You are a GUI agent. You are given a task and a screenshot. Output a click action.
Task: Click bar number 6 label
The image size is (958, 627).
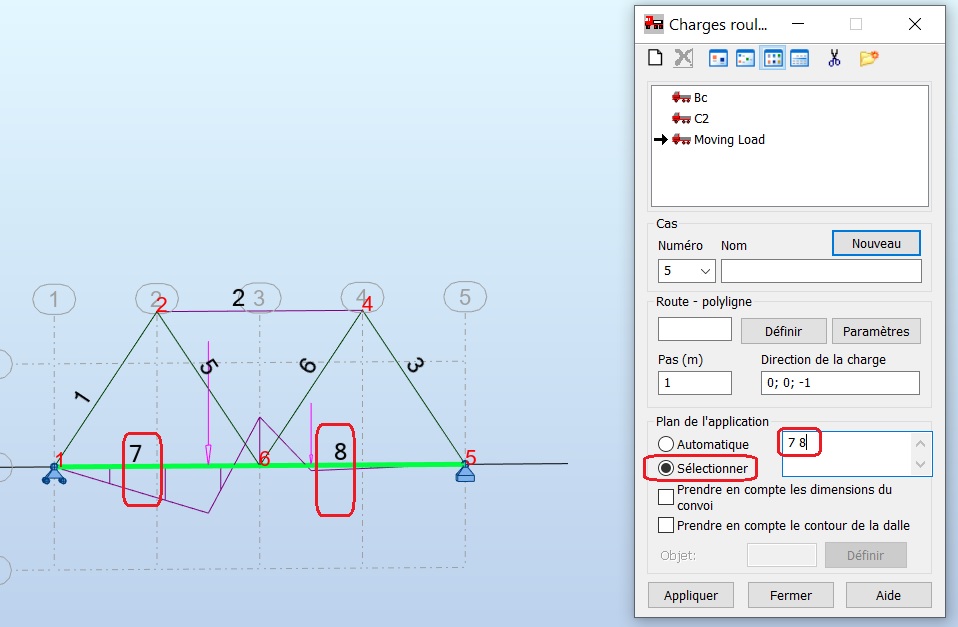(307, 365)
